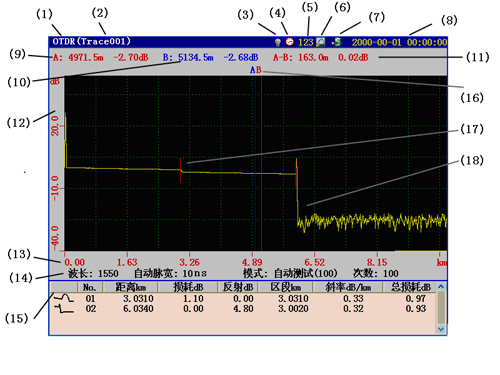Click the blue A cursor label above graph
500x375 pixels.
(253, 70)
